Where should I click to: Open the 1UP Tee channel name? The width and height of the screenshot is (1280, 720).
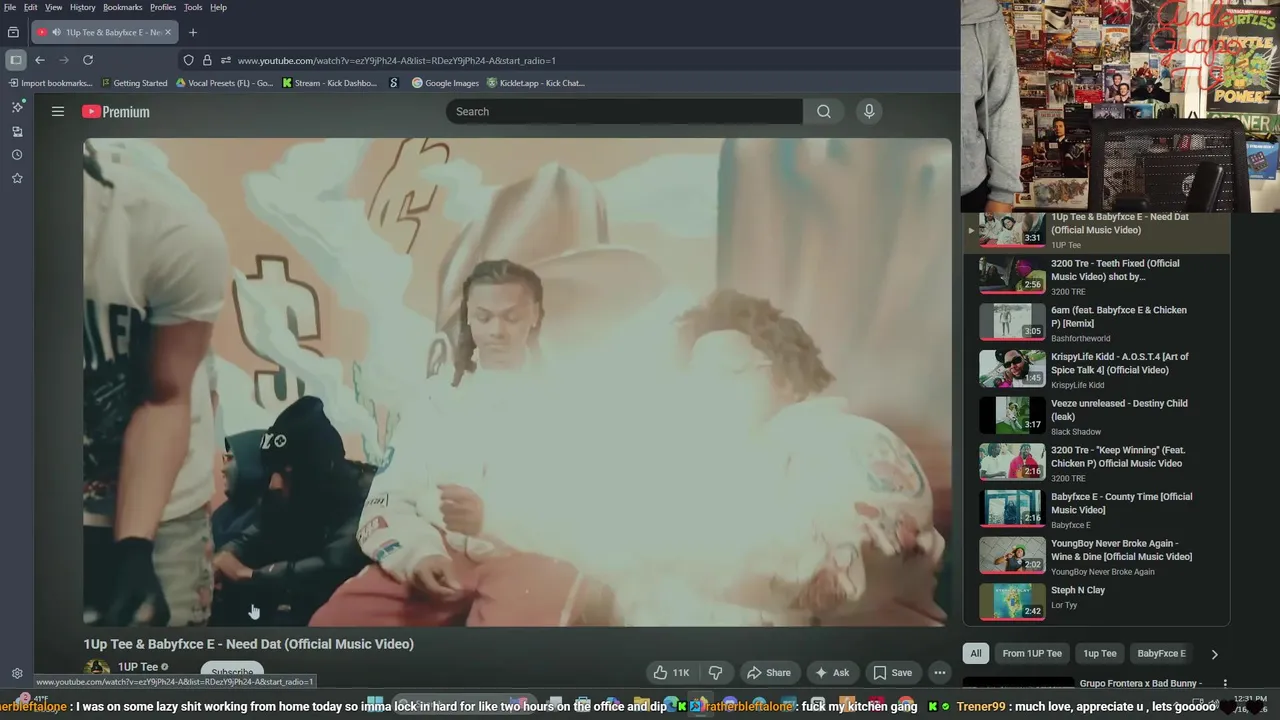pos(138,667)
